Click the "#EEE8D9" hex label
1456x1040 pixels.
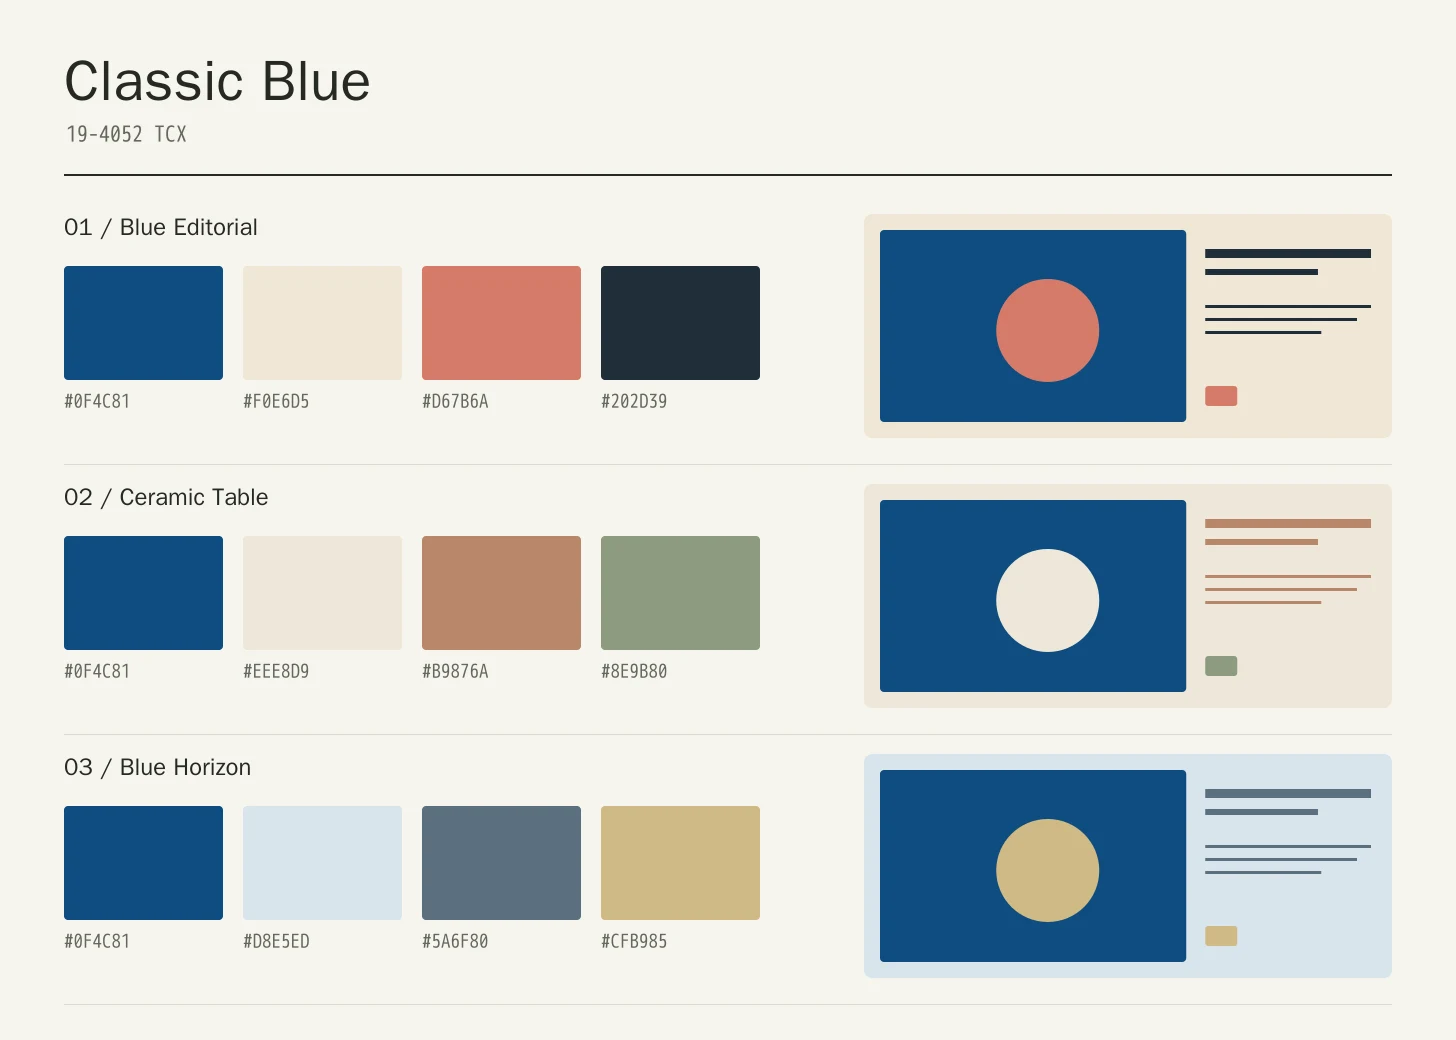click(x=276, y=671)
